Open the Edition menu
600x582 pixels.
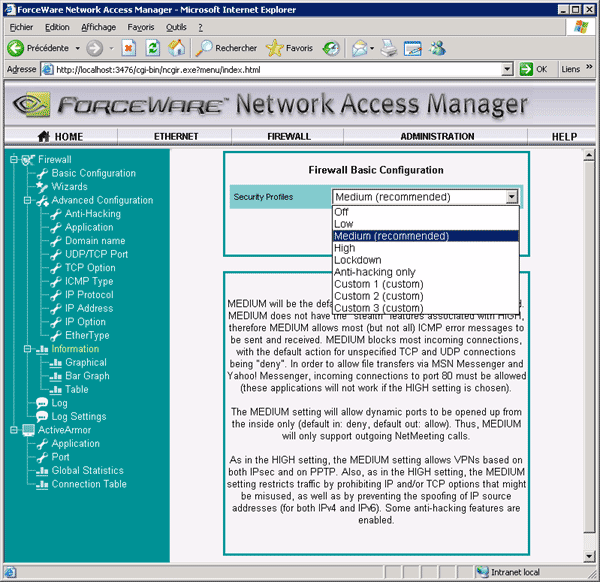(x=57, y=27)
